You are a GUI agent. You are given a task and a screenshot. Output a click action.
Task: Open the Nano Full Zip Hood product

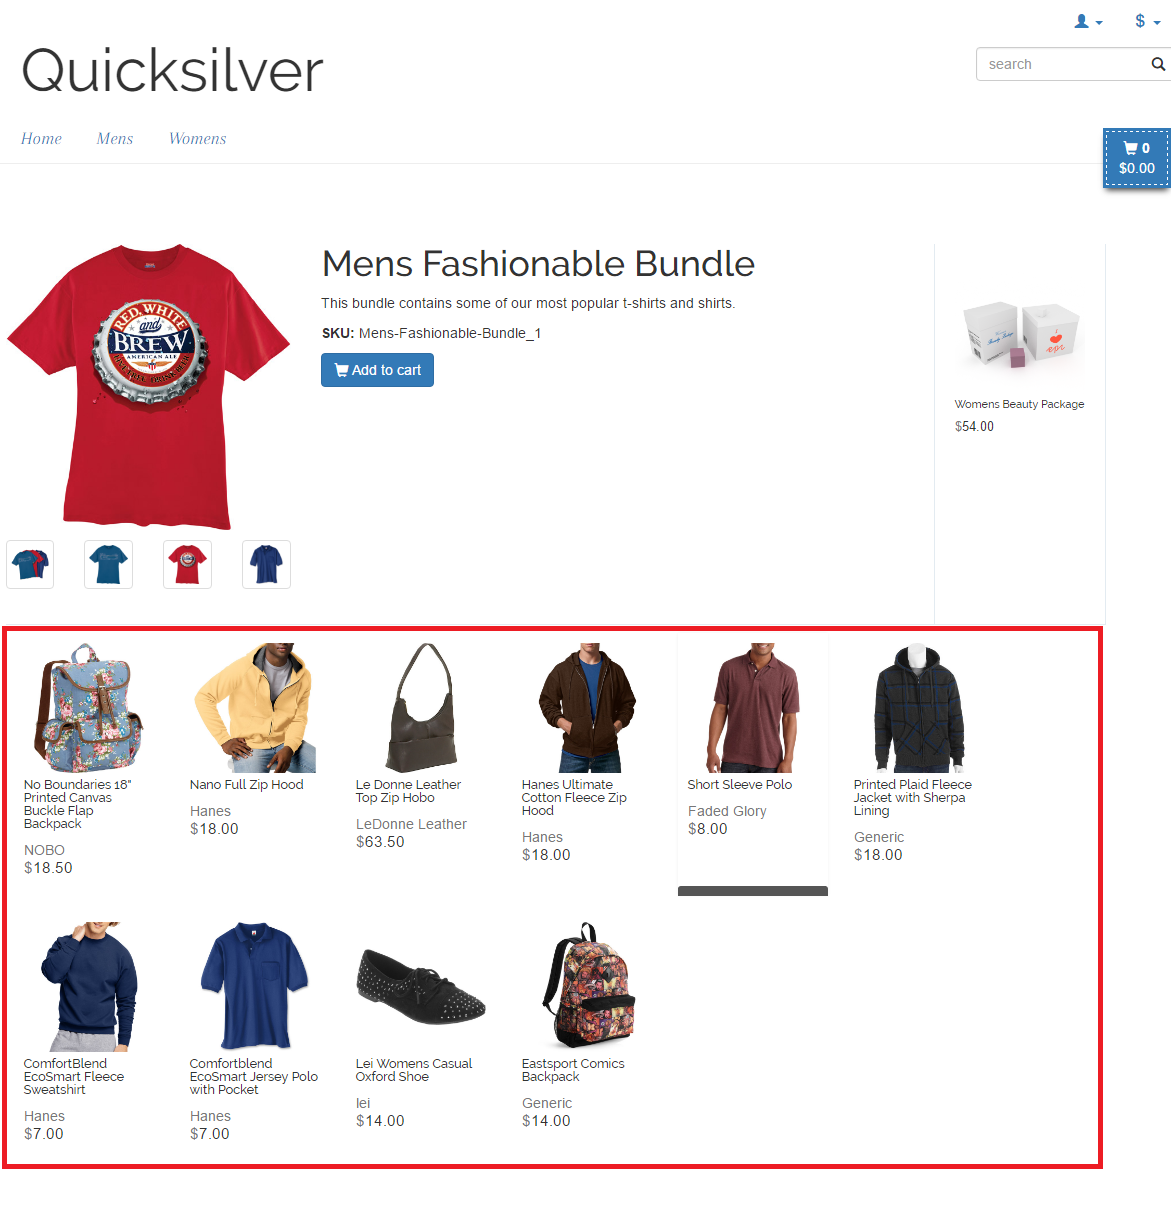246,785
